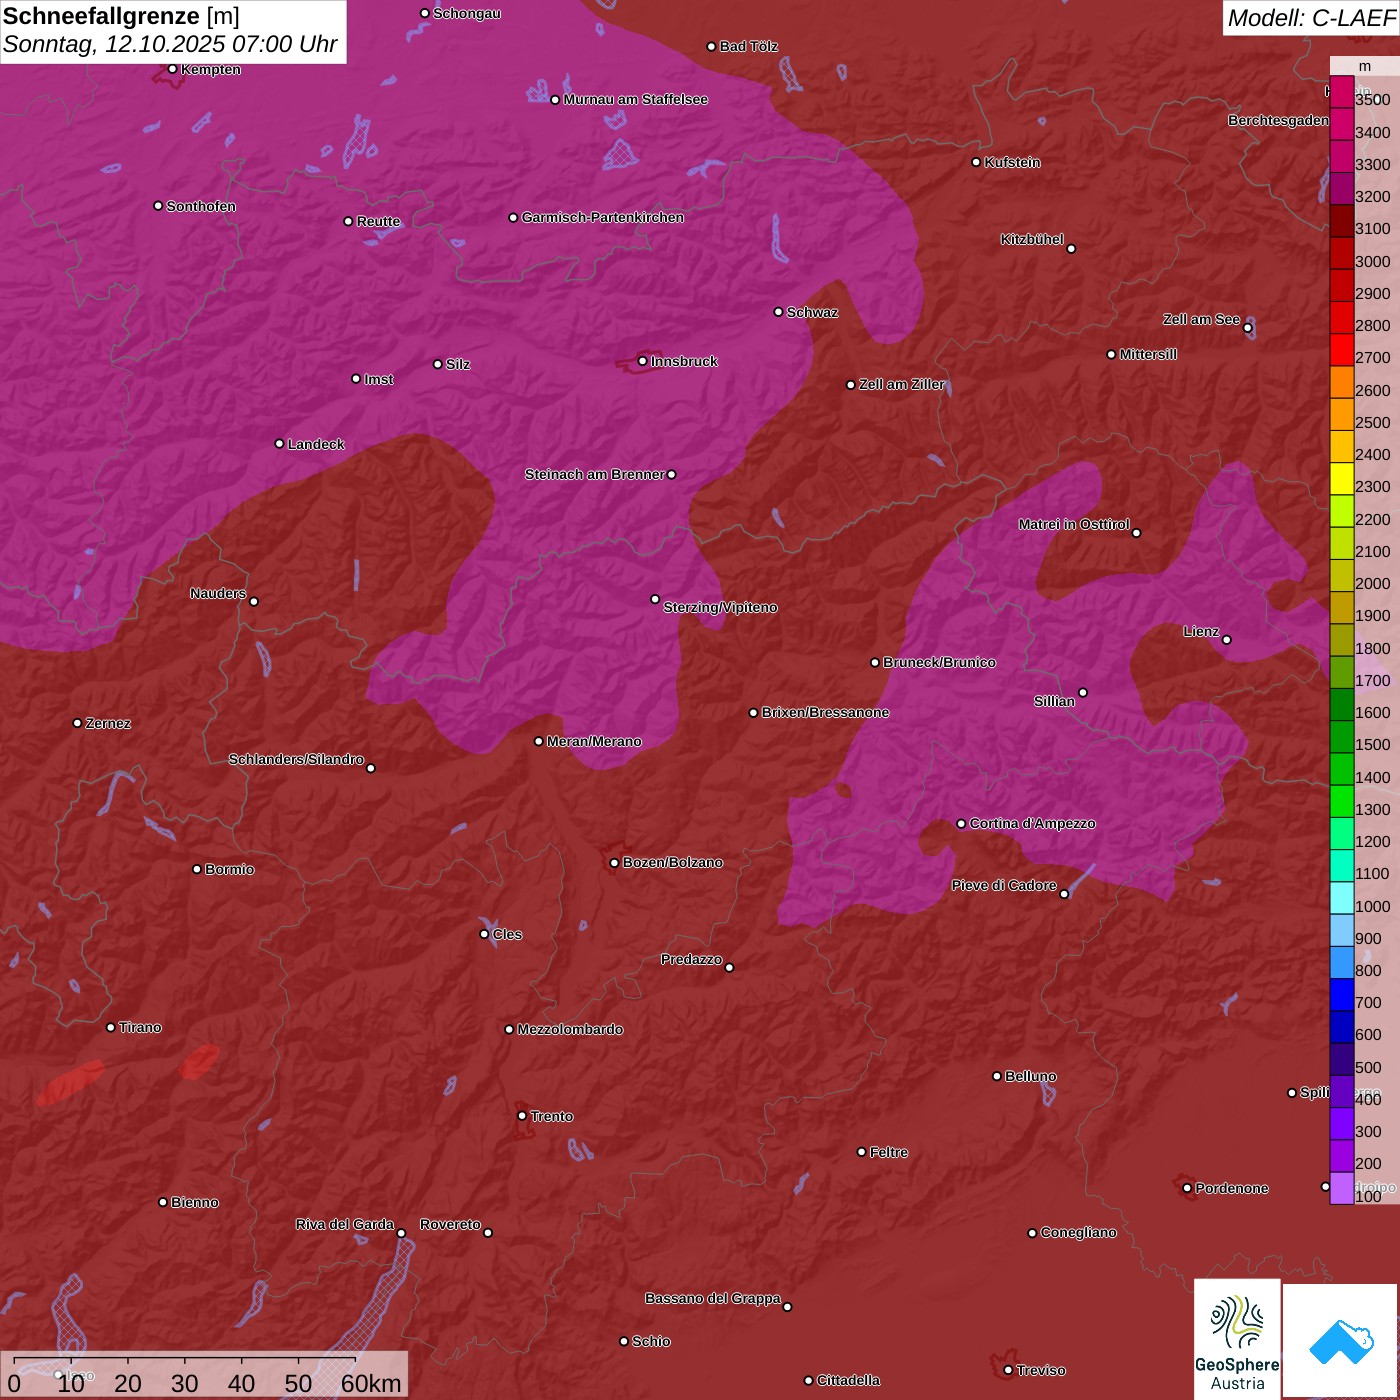Click the Bormio label
The width and height of the screenshot is (1400, 1400).
[230, 870]
